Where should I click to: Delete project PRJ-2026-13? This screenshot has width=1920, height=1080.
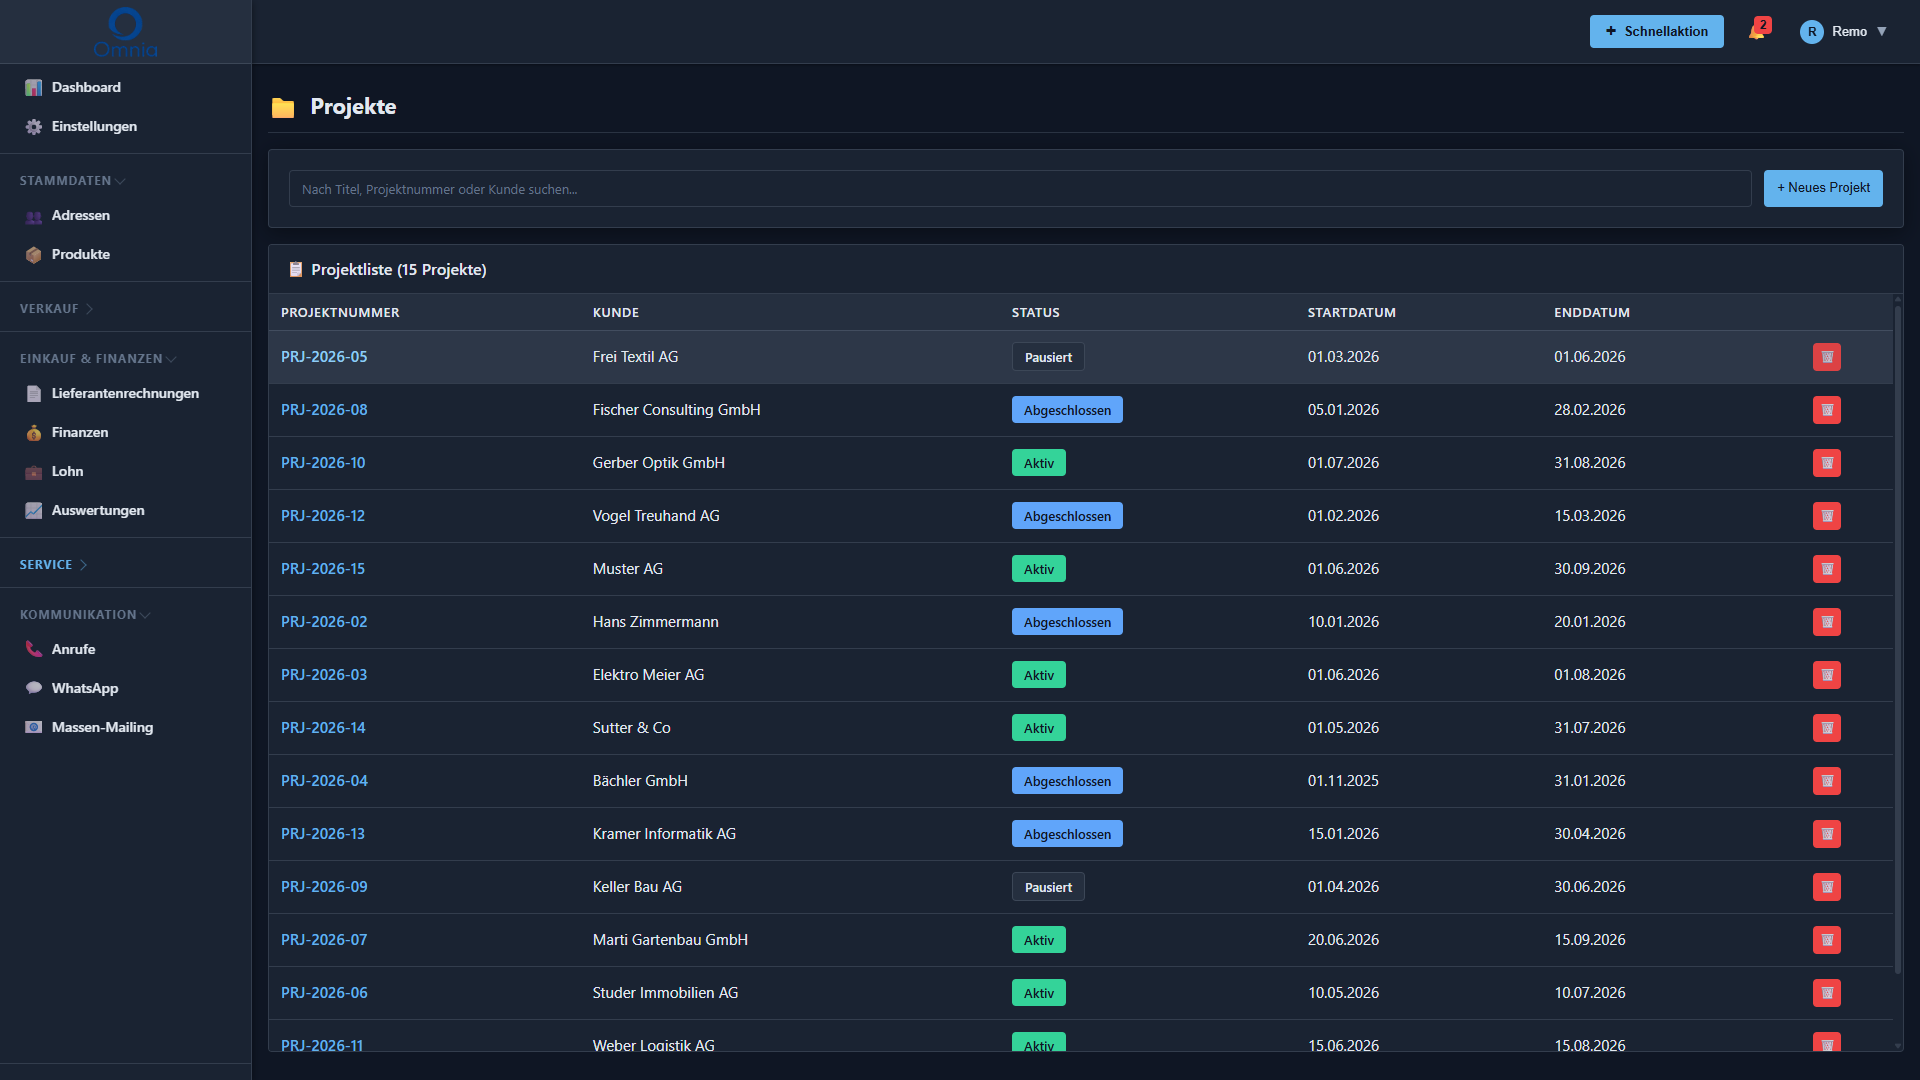(1826, 834)
